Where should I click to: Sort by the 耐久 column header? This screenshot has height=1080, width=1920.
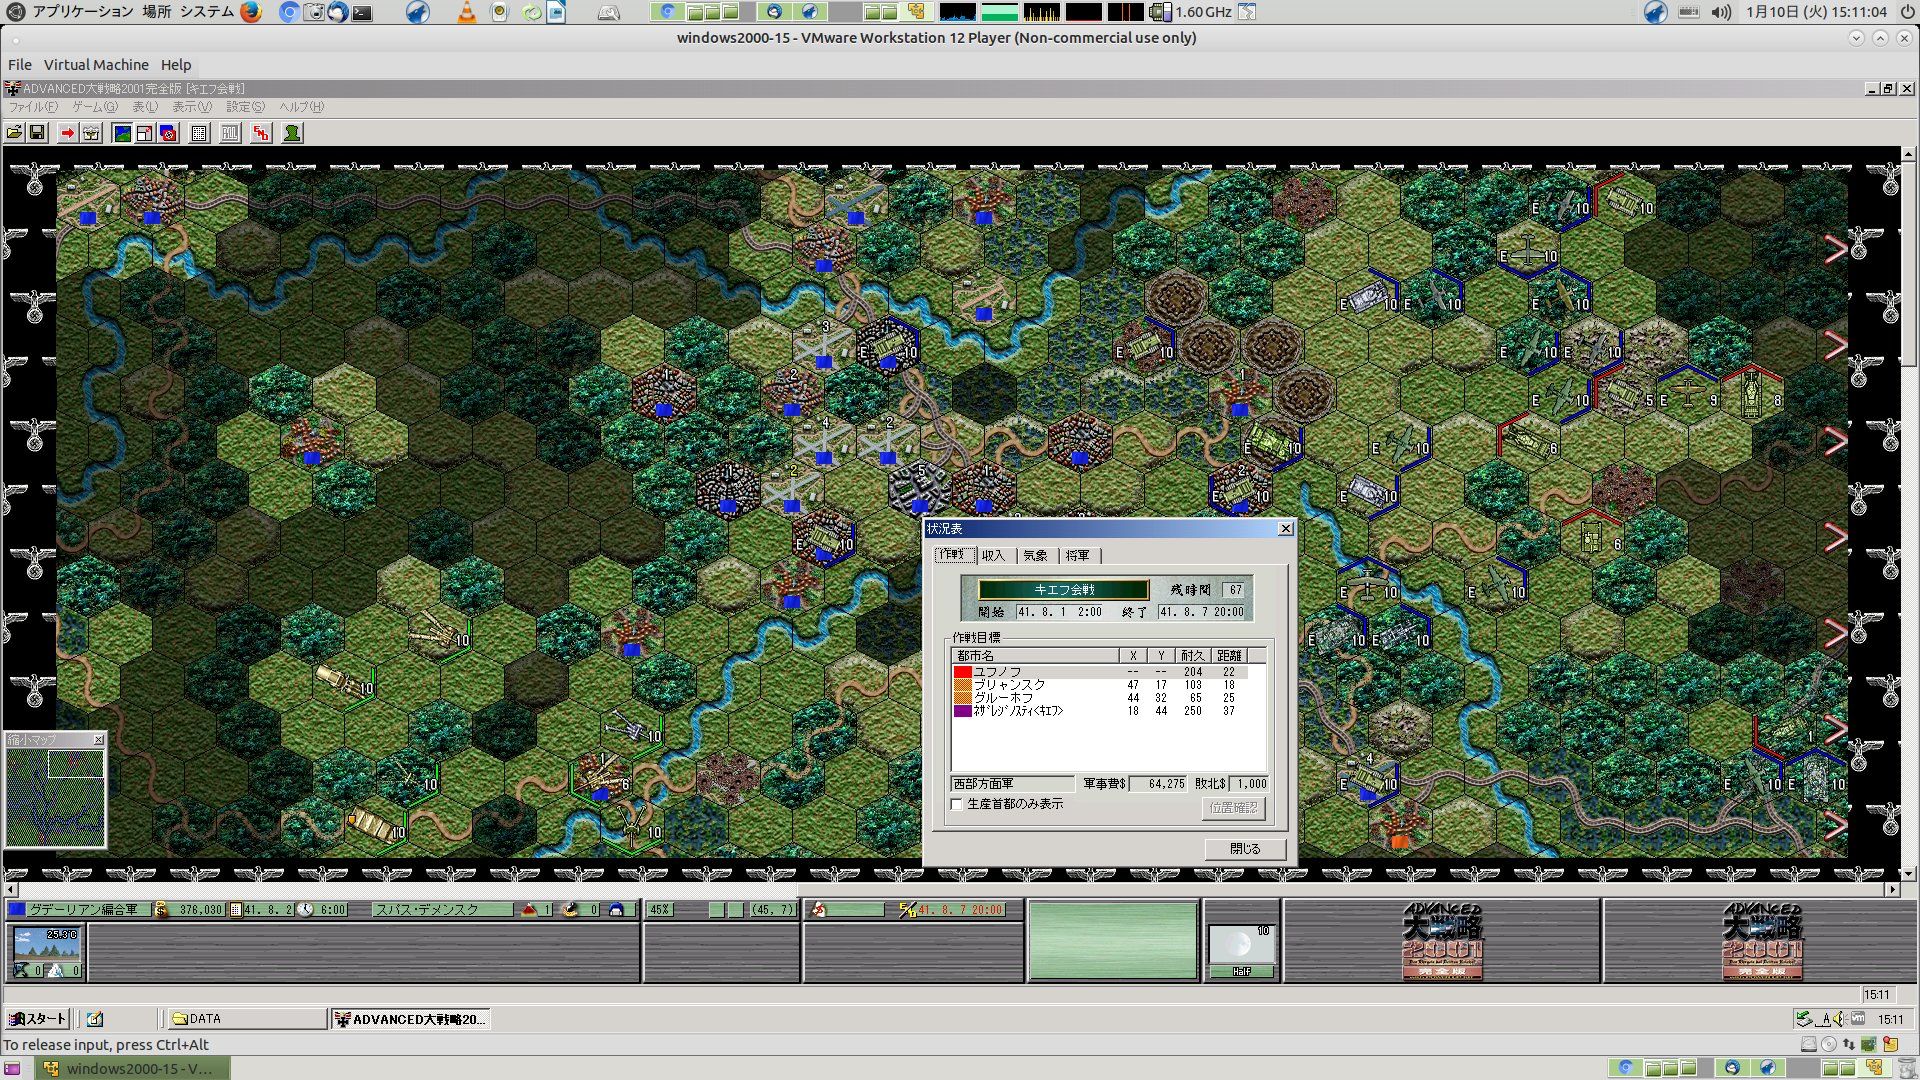(1193, 656)
